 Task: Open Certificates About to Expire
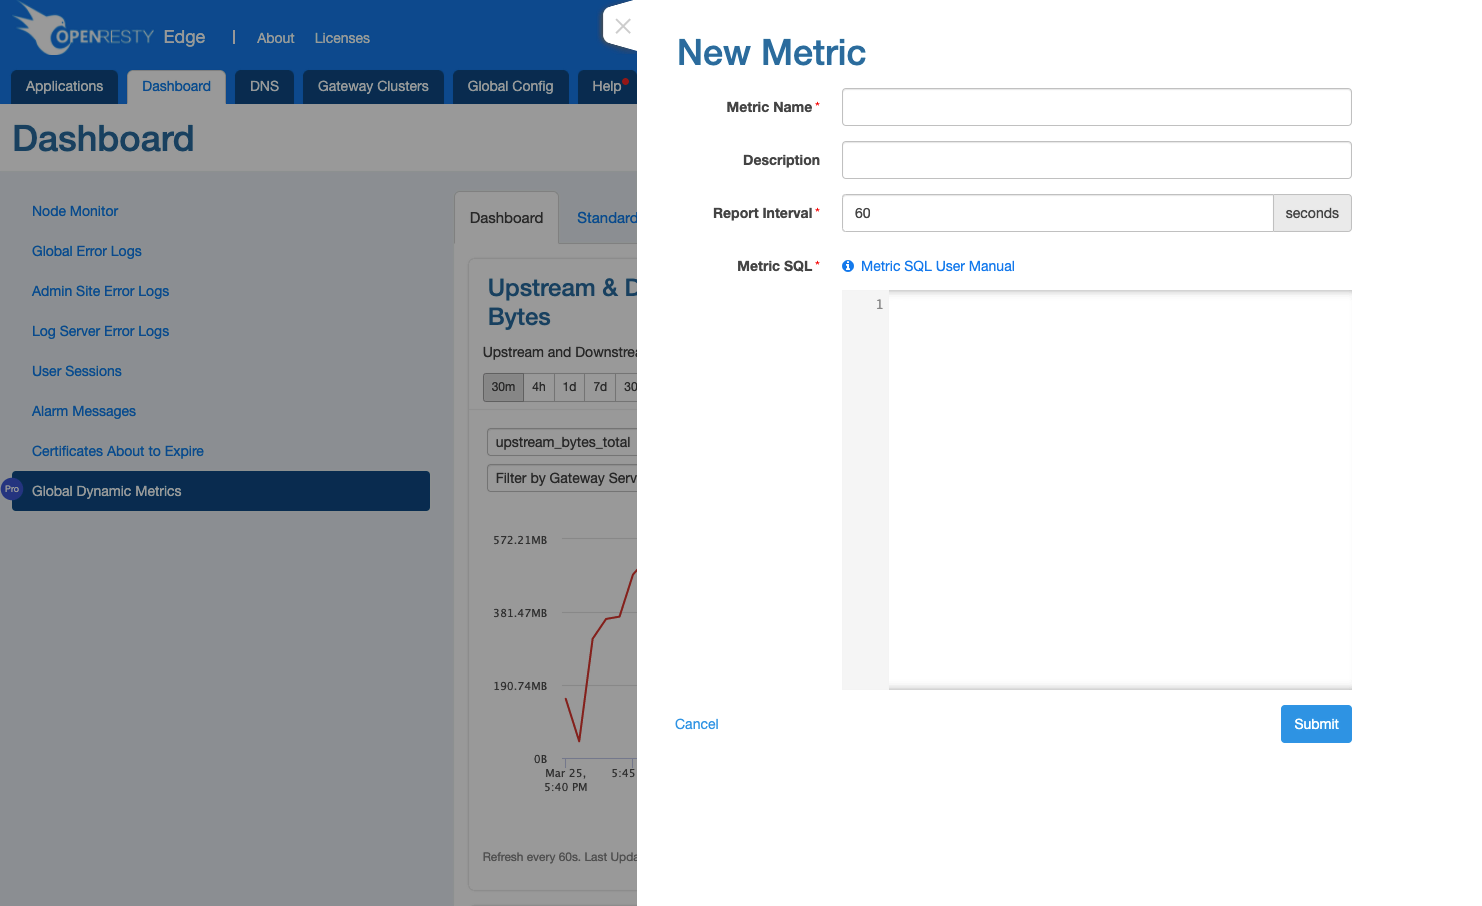(x=118, y=451)
